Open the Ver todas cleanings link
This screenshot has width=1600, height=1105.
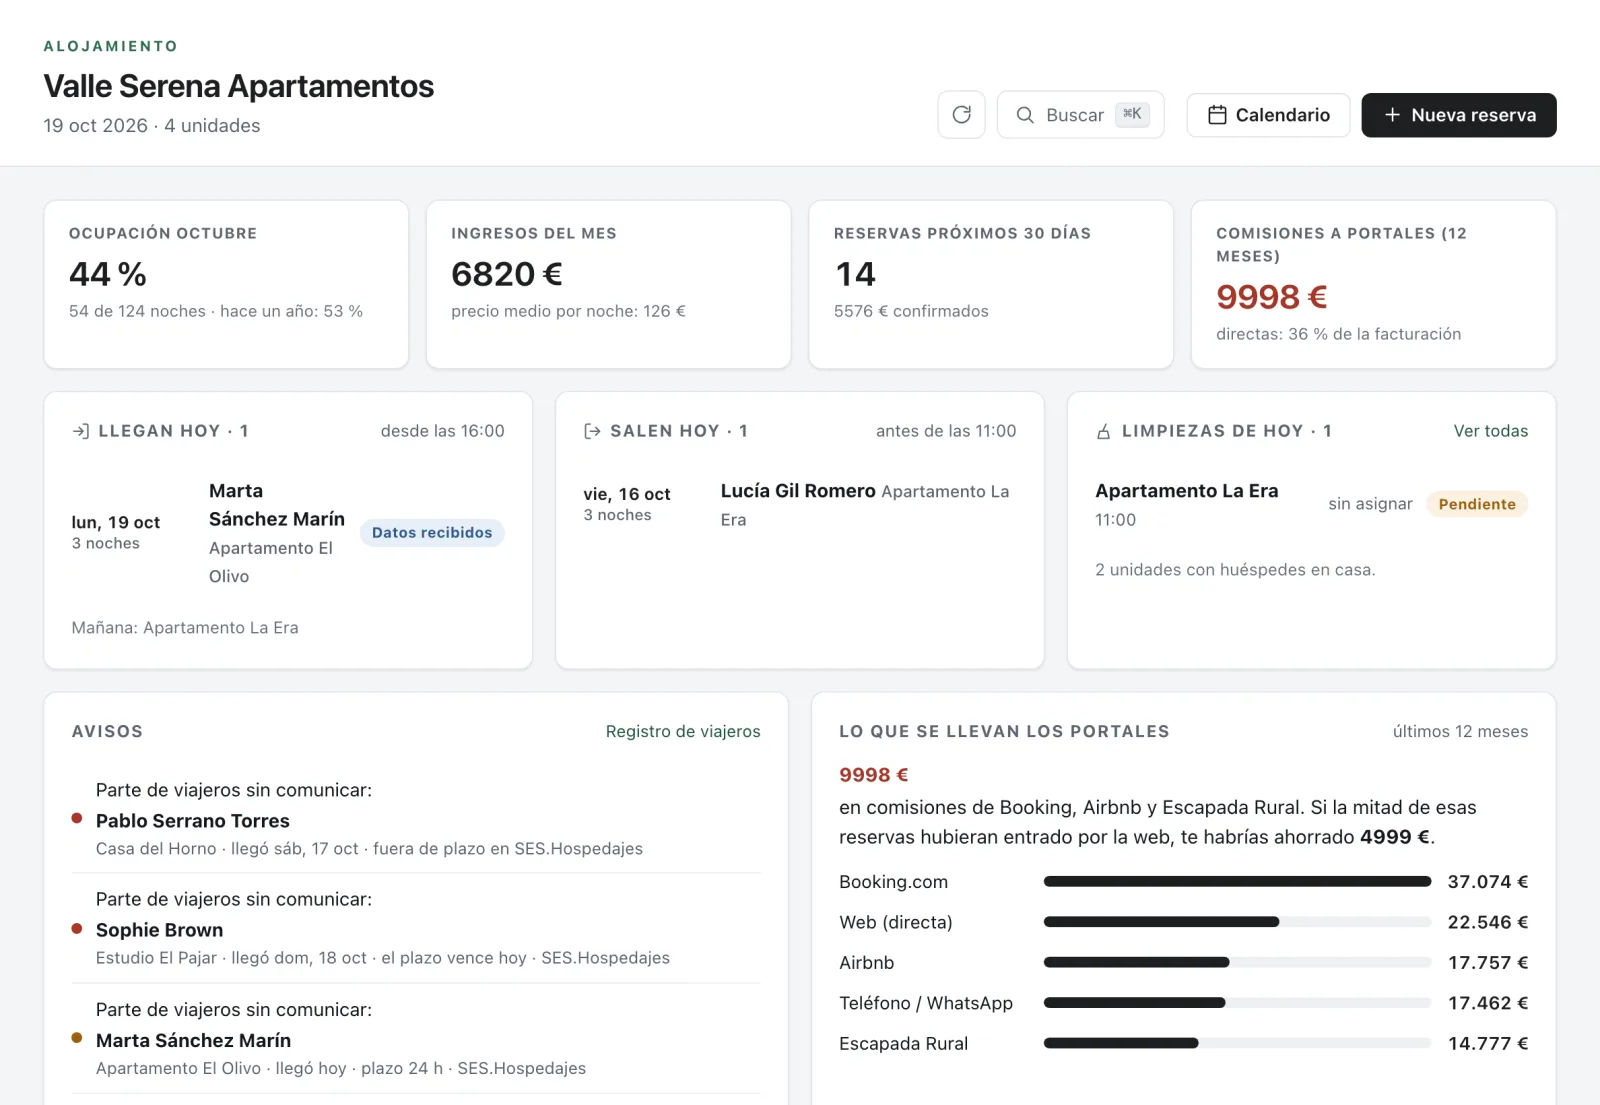click(x=1491, y=431)
